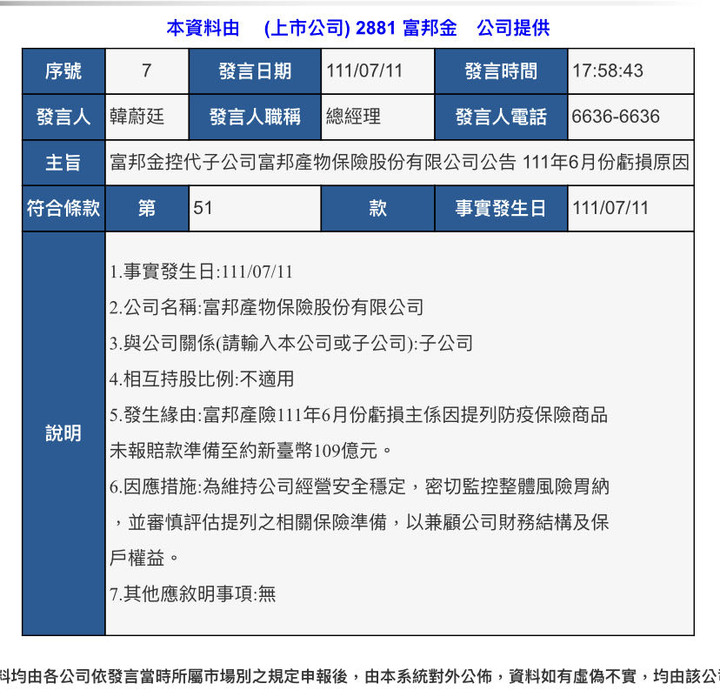Click the line mentioning '新臺幣109億元'

tap(251, 451)
